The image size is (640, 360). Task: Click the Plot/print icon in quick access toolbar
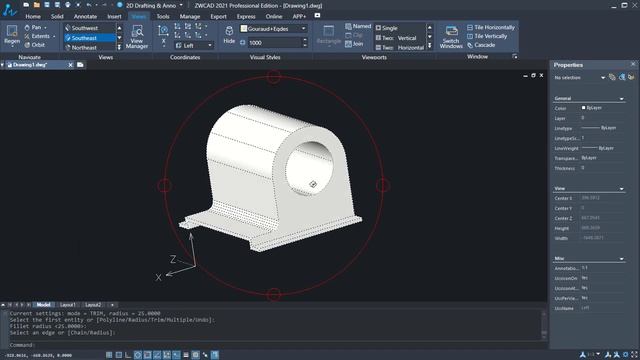click(68, 5)
